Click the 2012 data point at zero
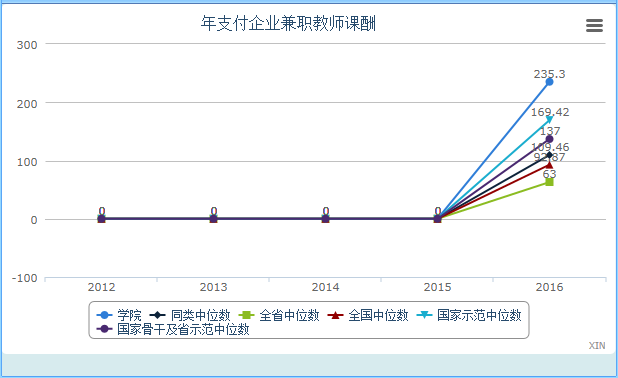Image resolution: width=618 pixels, height=378 pixels. point(101,219)
